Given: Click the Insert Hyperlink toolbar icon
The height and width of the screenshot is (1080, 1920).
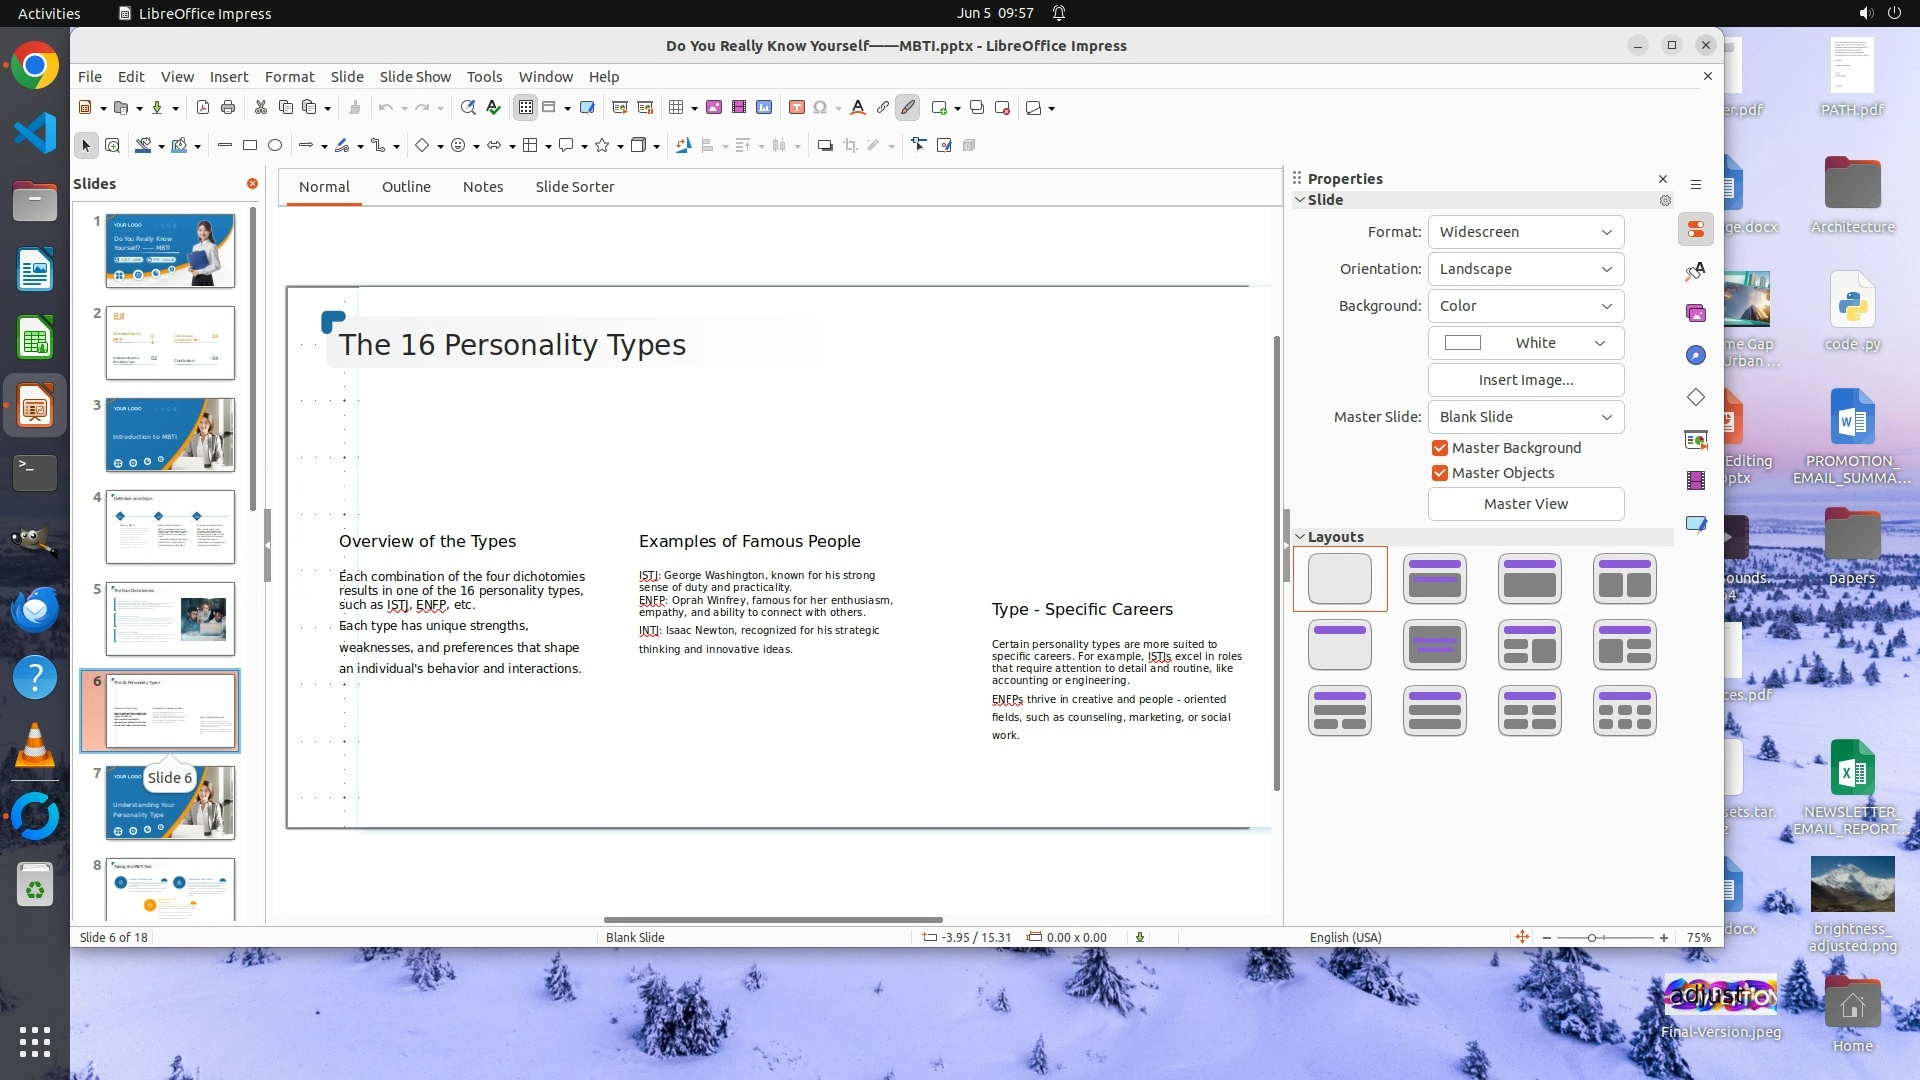Looking at the screenshot, I should [x=882, y=108].
